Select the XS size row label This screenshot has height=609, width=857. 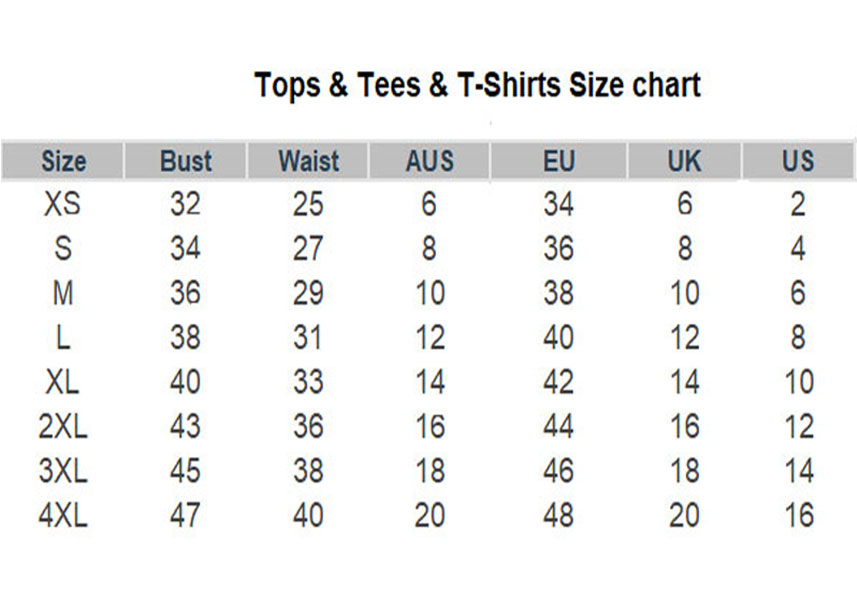[62, 204]
